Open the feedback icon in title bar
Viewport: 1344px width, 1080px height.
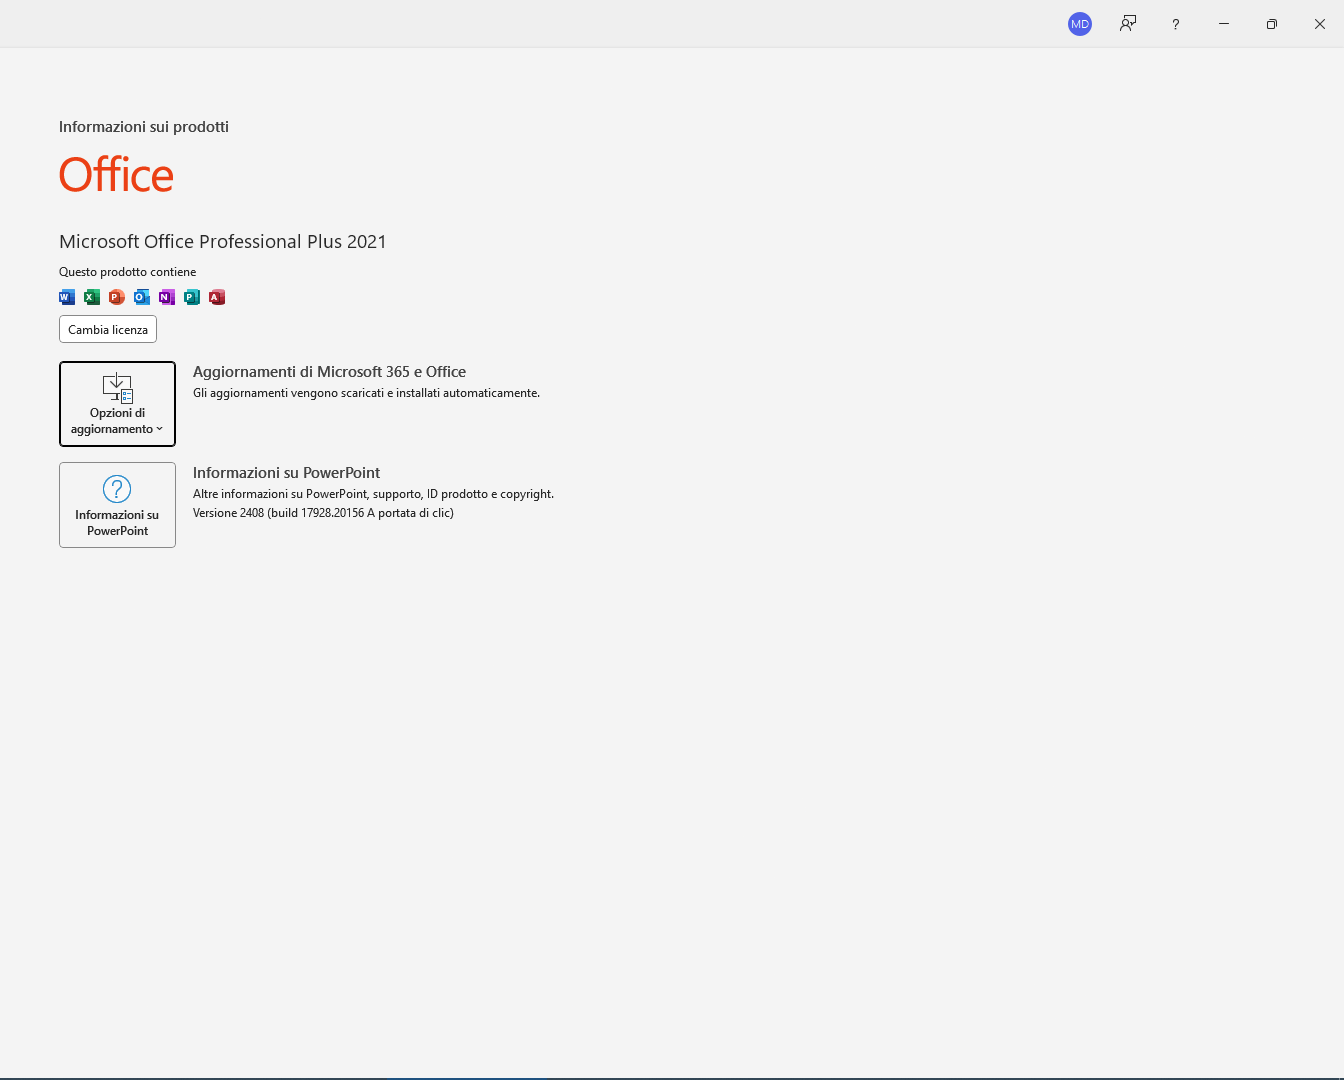click(x=1128, y=24)
